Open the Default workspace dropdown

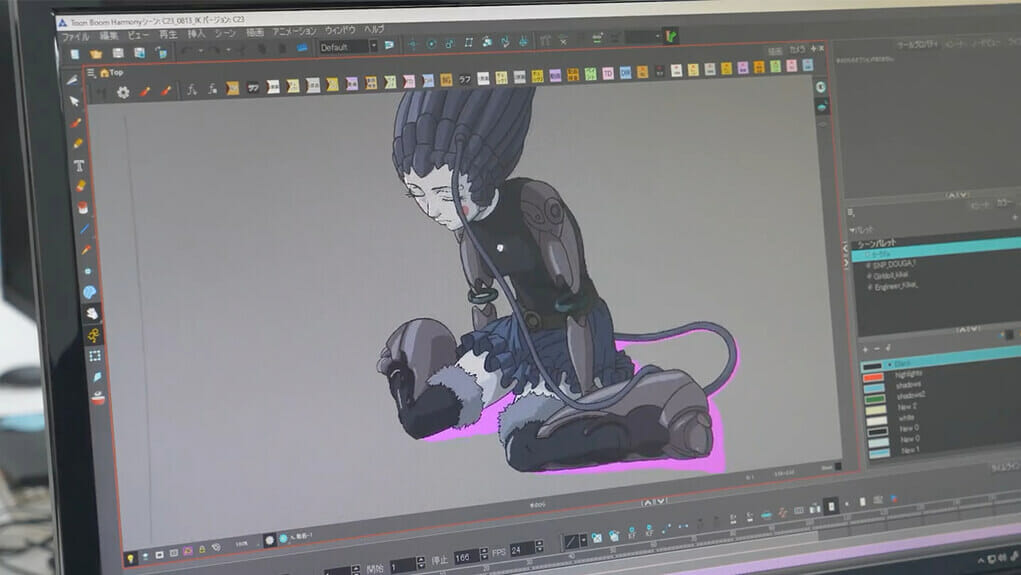pos(348,47)
